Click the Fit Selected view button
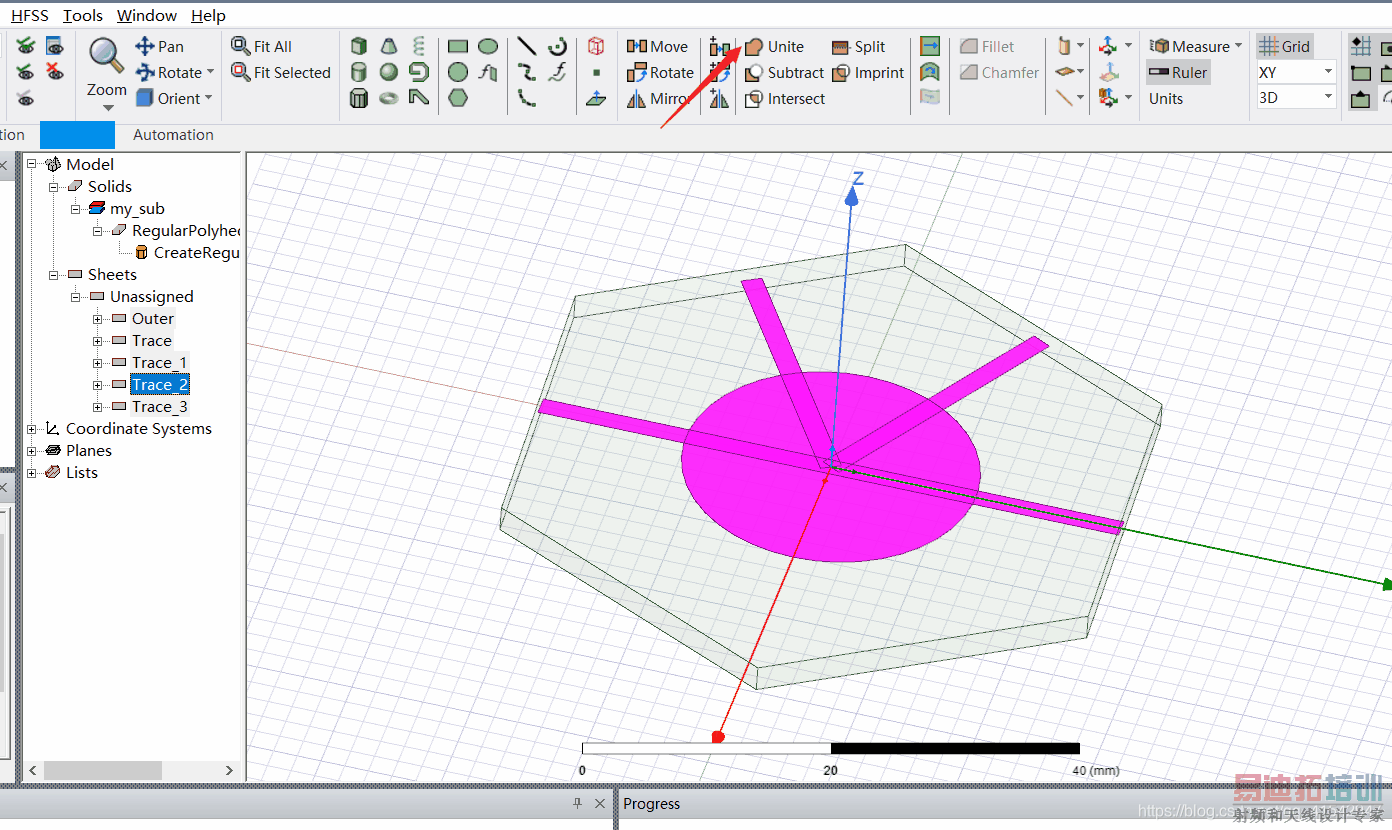This screenshot has height=830, width=1392. (x=281, y=73)
